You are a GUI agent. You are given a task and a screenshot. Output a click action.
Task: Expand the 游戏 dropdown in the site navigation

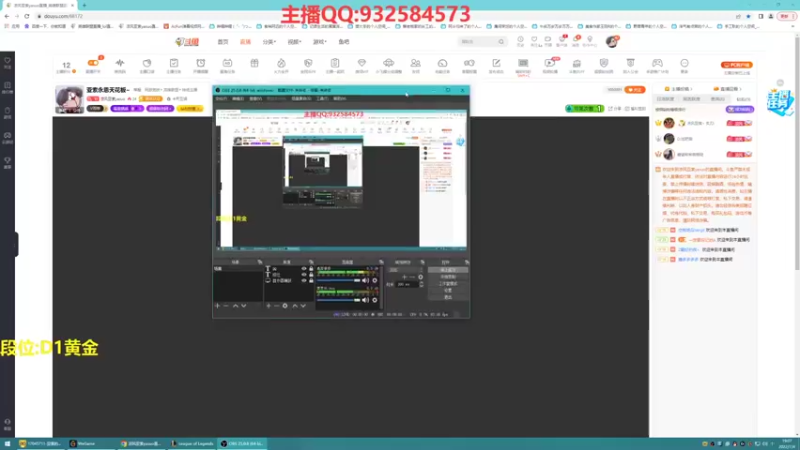pyautogui.click(x=319, y=42)
